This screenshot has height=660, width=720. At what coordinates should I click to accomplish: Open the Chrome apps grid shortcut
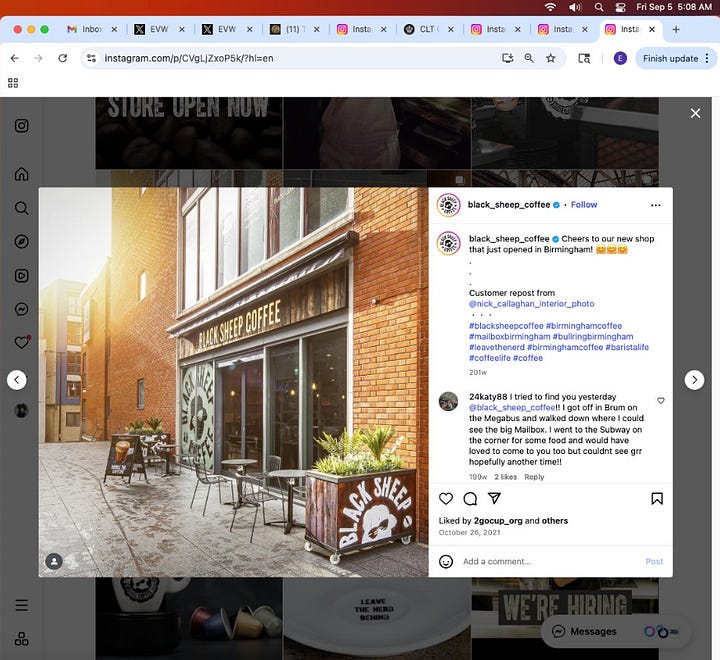click(13, 83)
